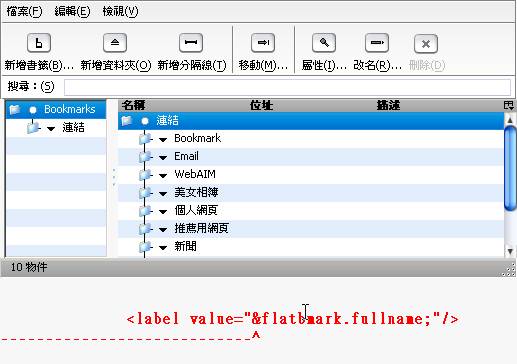Select the Bookmarks root in the left tree

tap(69, 109)
